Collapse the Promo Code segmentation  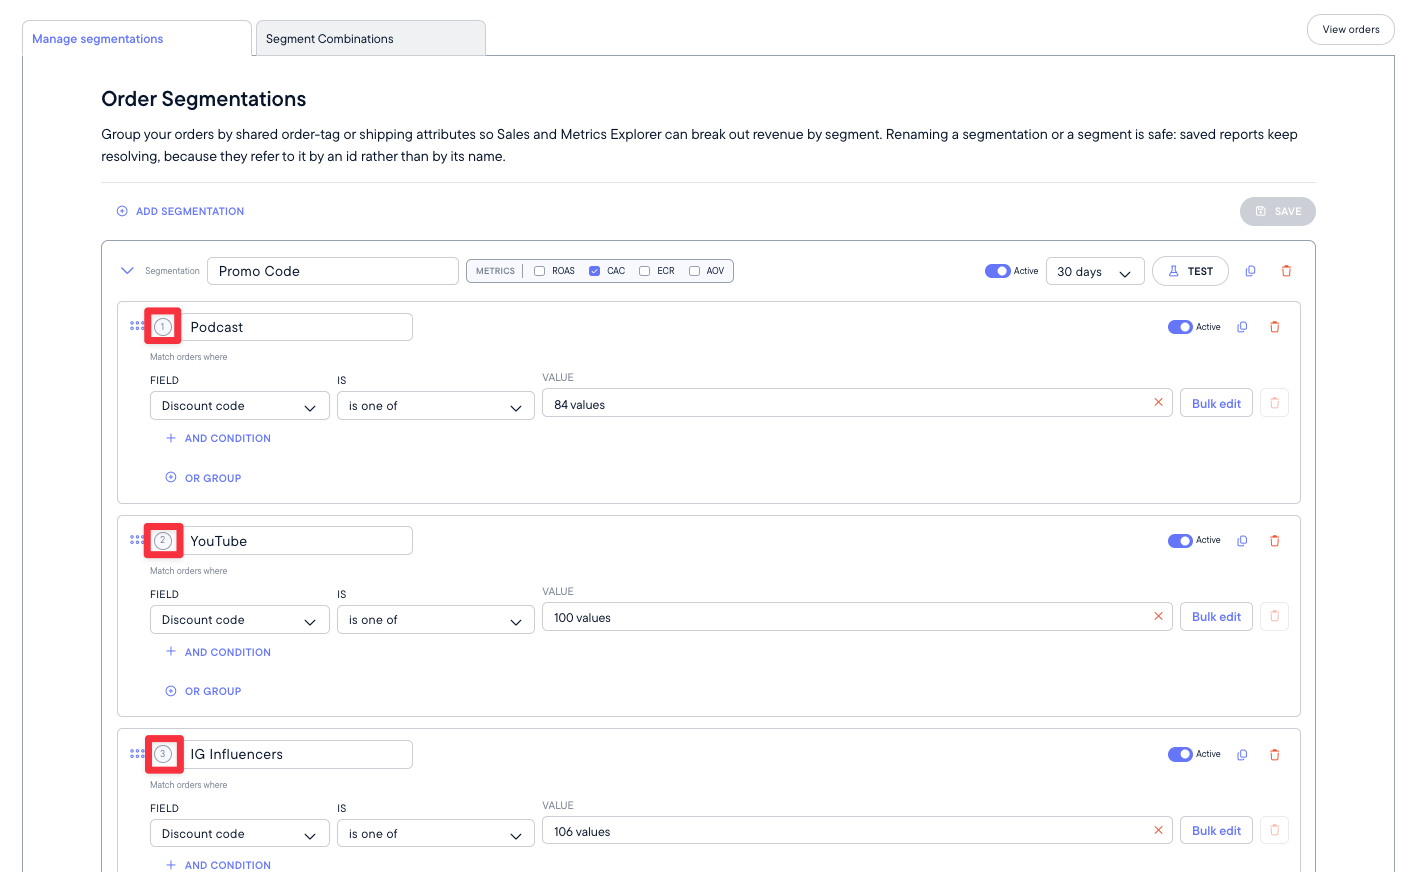coord(127,271)
